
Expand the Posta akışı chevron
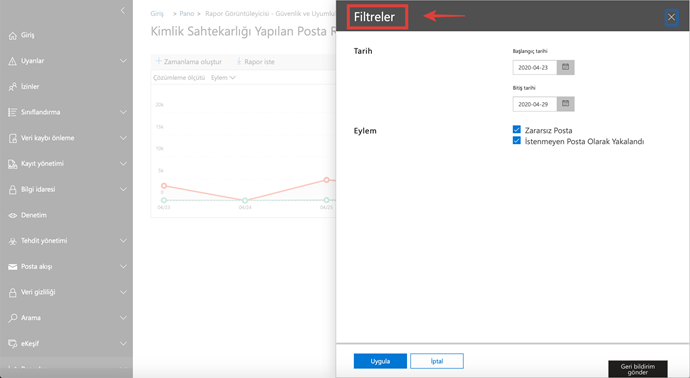pos(123,266)
